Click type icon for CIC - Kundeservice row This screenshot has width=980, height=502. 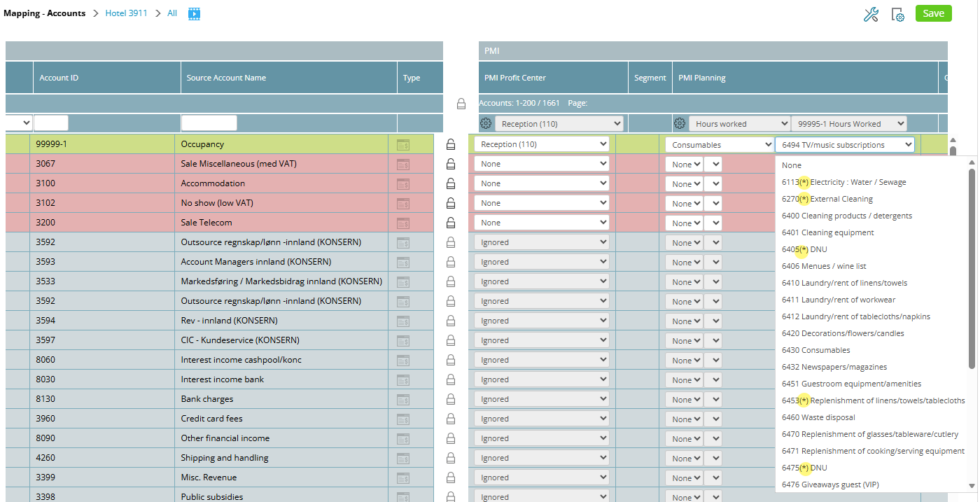pyautogui.click(x=403, y=340)
